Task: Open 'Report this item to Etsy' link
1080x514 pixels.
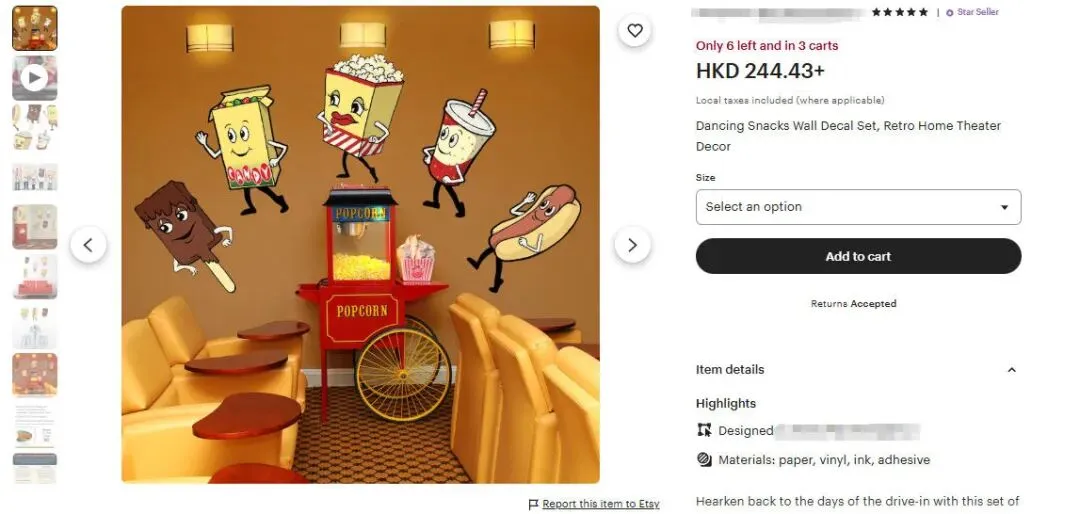Action: [601, 504]
